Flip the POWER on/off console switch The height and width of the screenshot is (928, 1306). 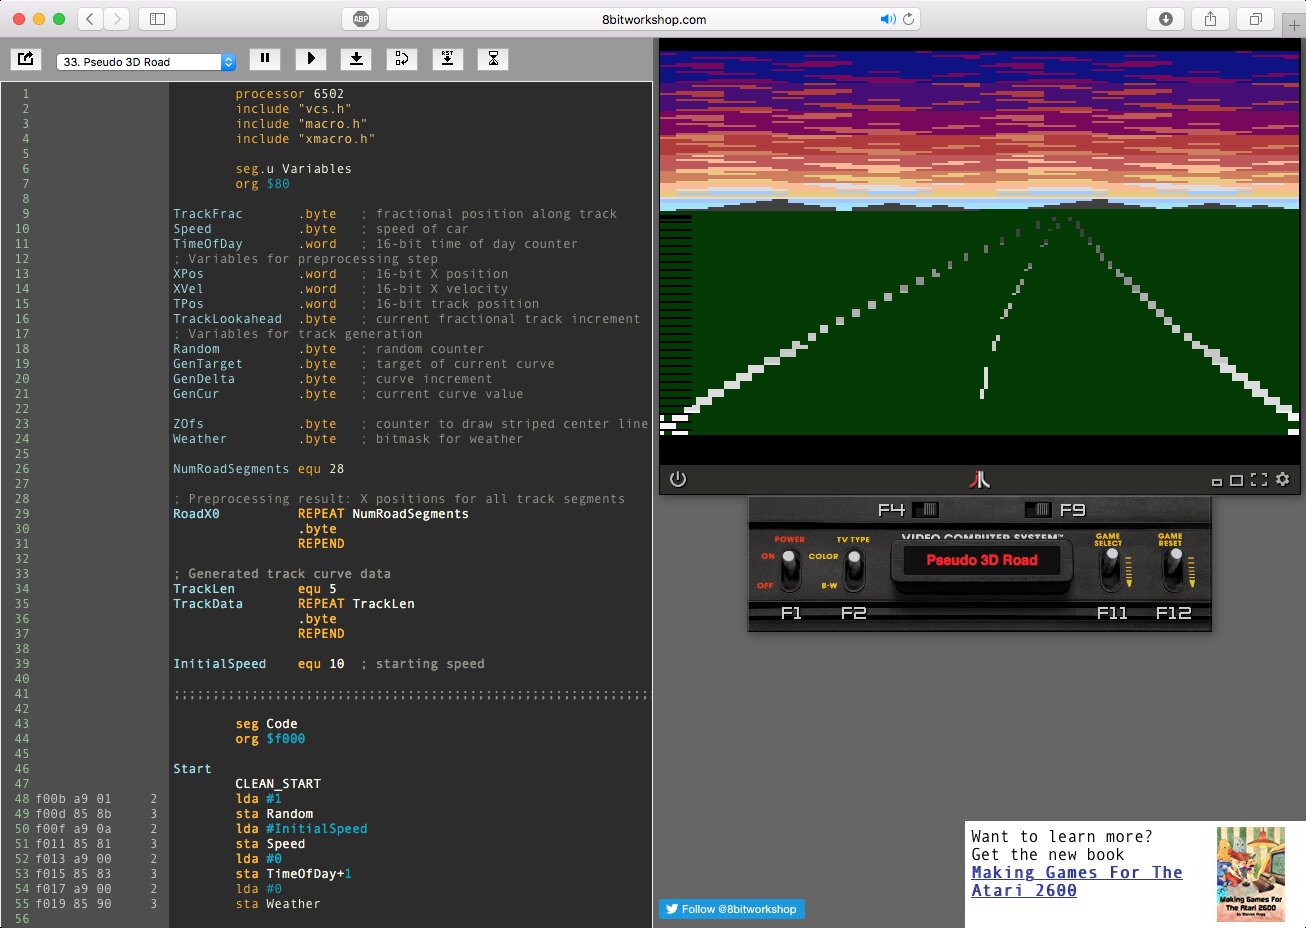[790, 567]
